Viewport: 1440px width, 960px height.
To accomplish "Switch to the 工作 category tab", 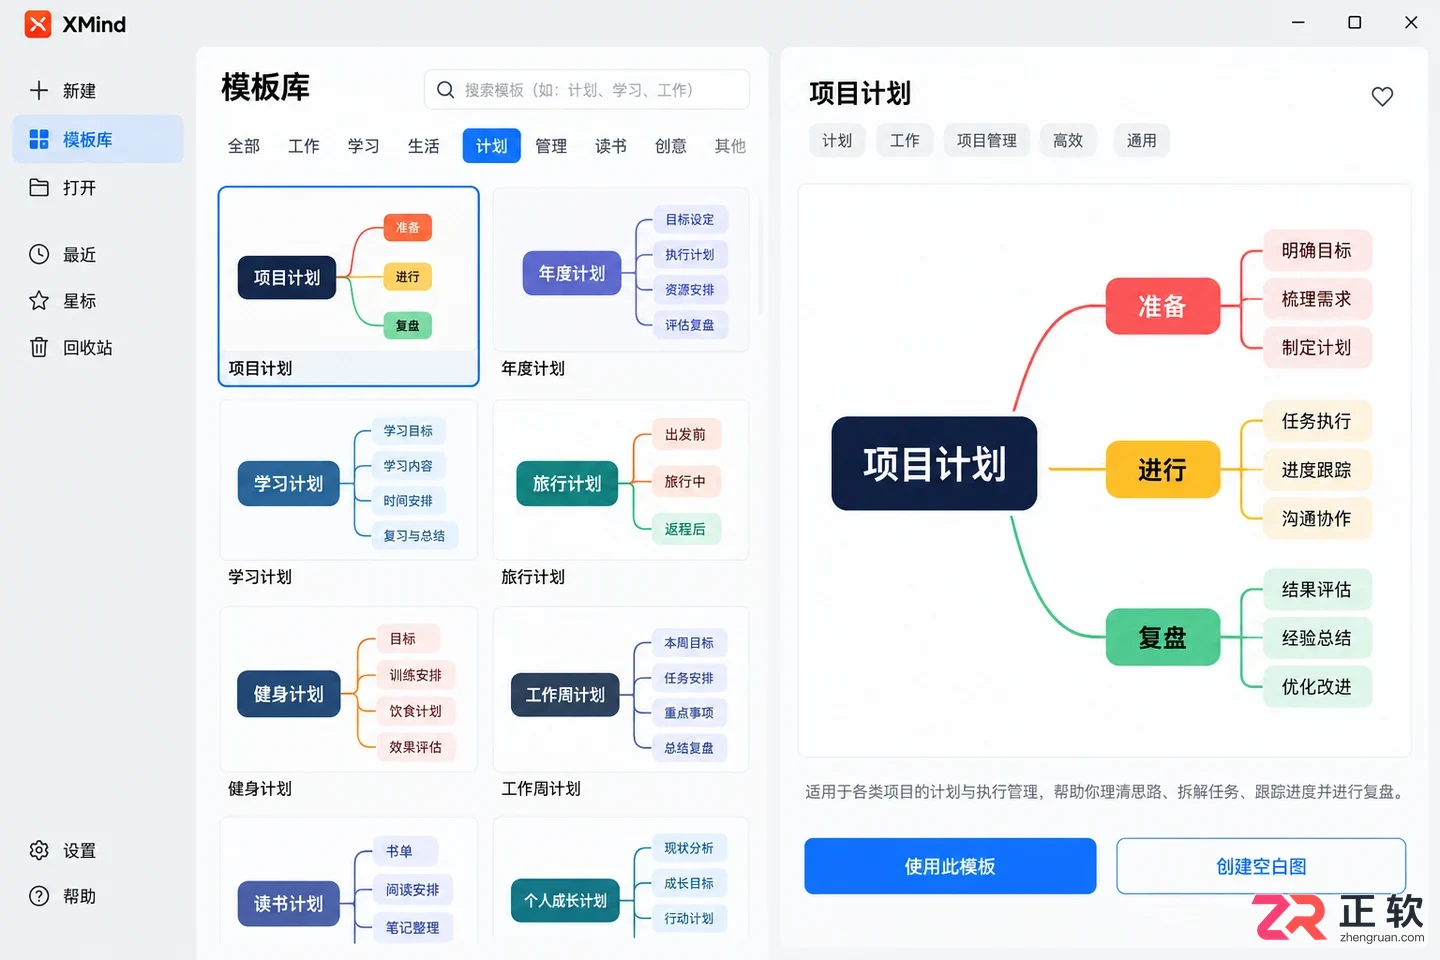I will pyautogui.click(x=304, y=146).
